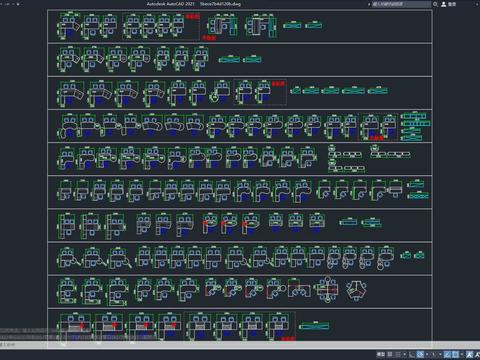
Task: Click the first quick access toolbar icon
Action: point(2,4)
